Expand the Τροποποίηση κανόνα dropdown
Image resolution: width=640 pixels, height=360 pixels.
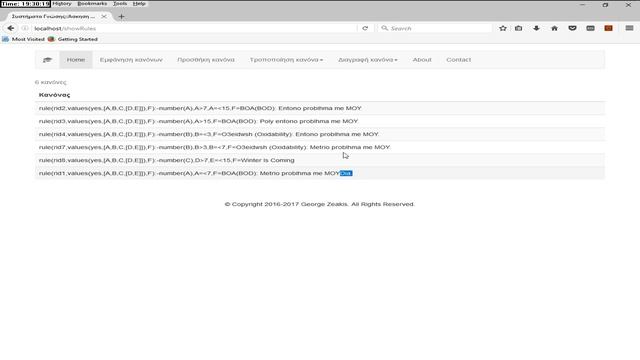pos(286,60)
